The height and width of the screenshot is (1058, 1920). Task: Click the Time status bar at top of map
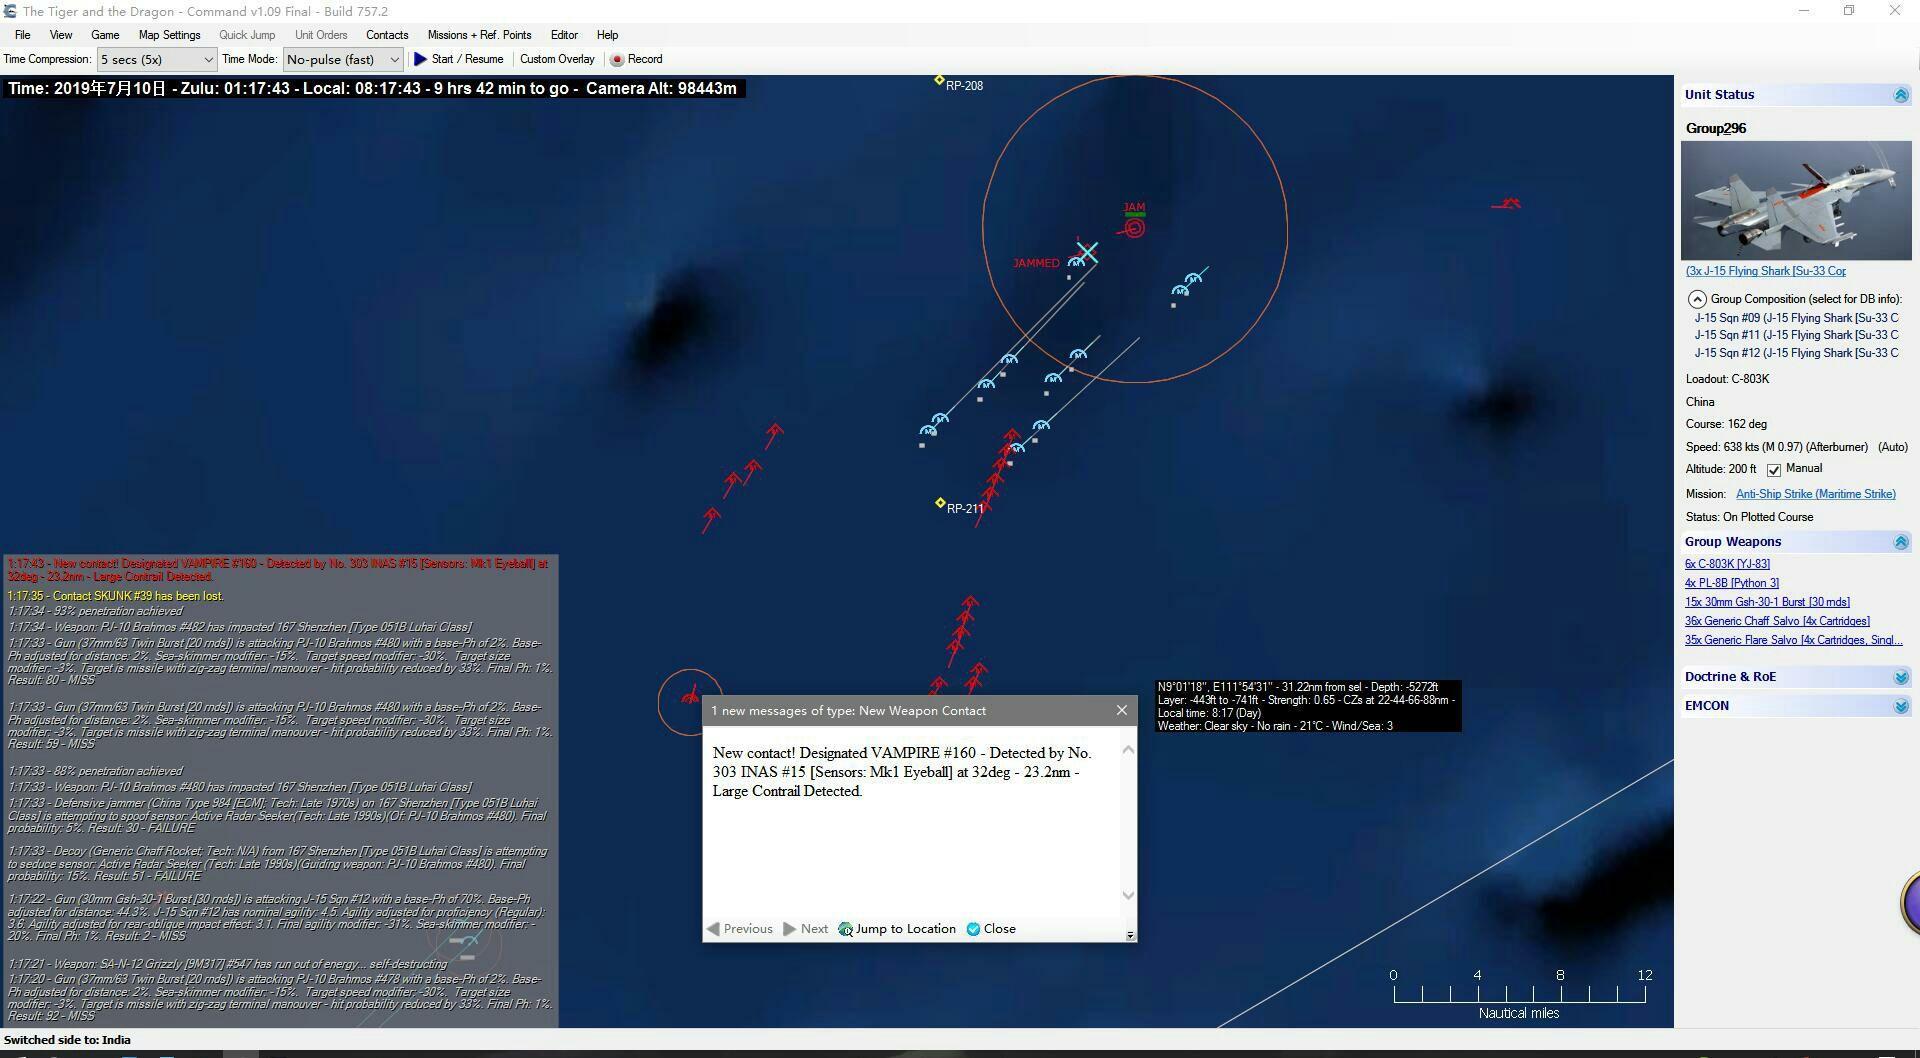(372, 89)
